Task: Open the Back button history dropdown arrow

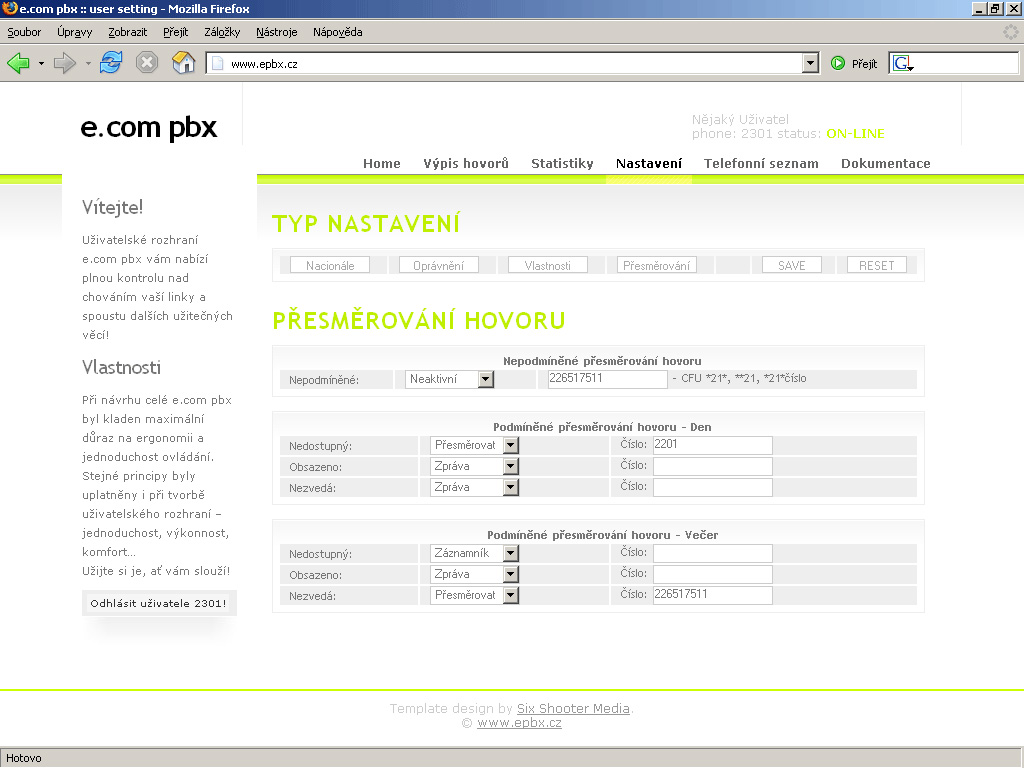Action: tap(41, 63)
